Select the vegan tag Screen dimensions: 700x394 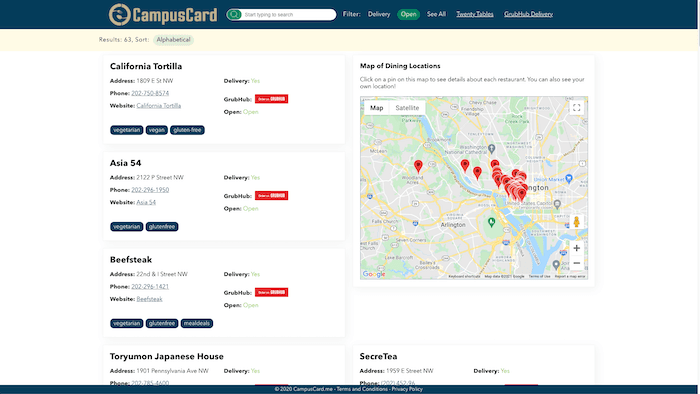click(x=157, y=130)
